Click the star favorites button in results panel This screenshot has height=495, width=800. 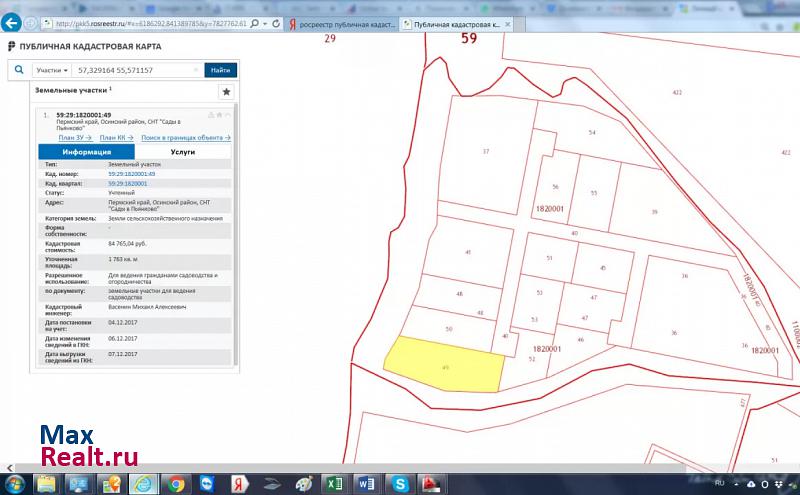coord(226,91)
